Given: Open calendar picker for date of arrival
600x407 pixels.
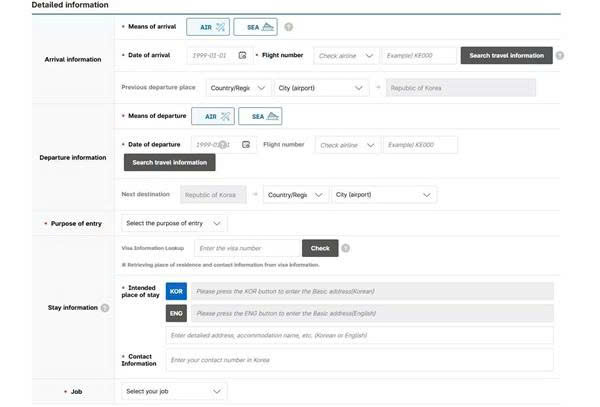Looking at the screenshot, I should tap(242, 55).
